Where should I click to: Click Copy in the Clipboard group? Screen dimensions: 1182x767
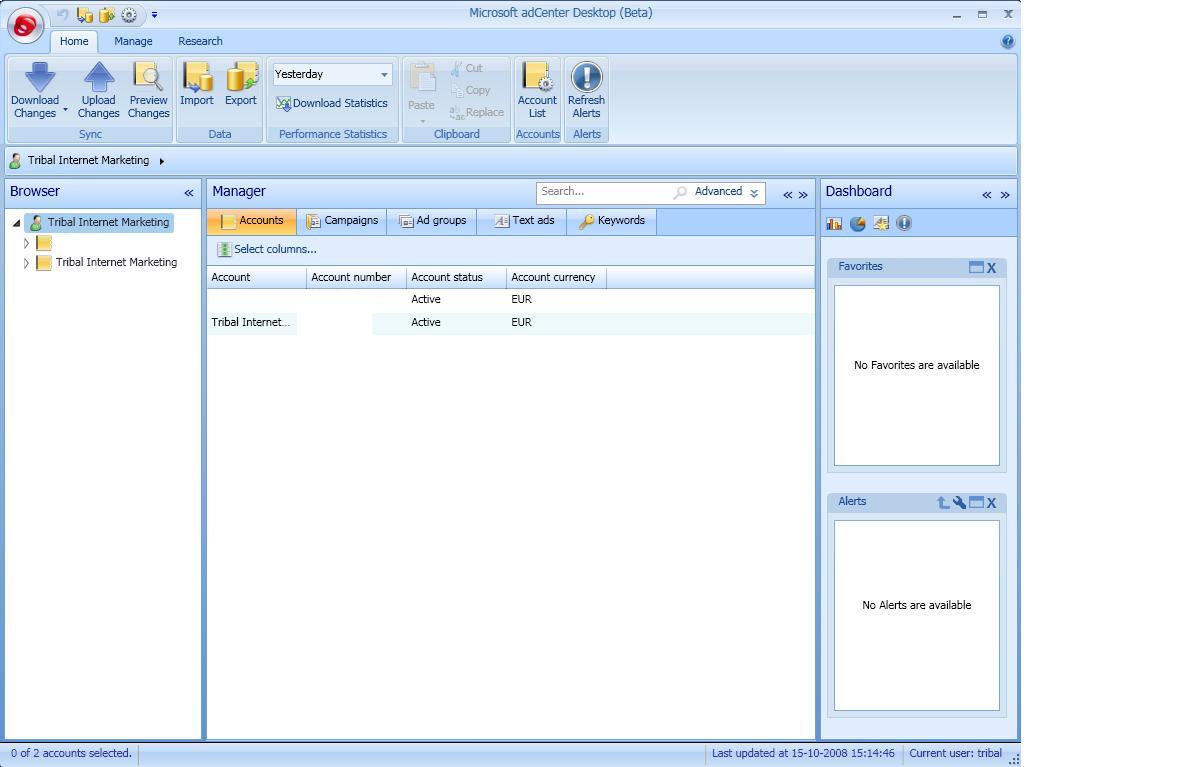[470, 91]
